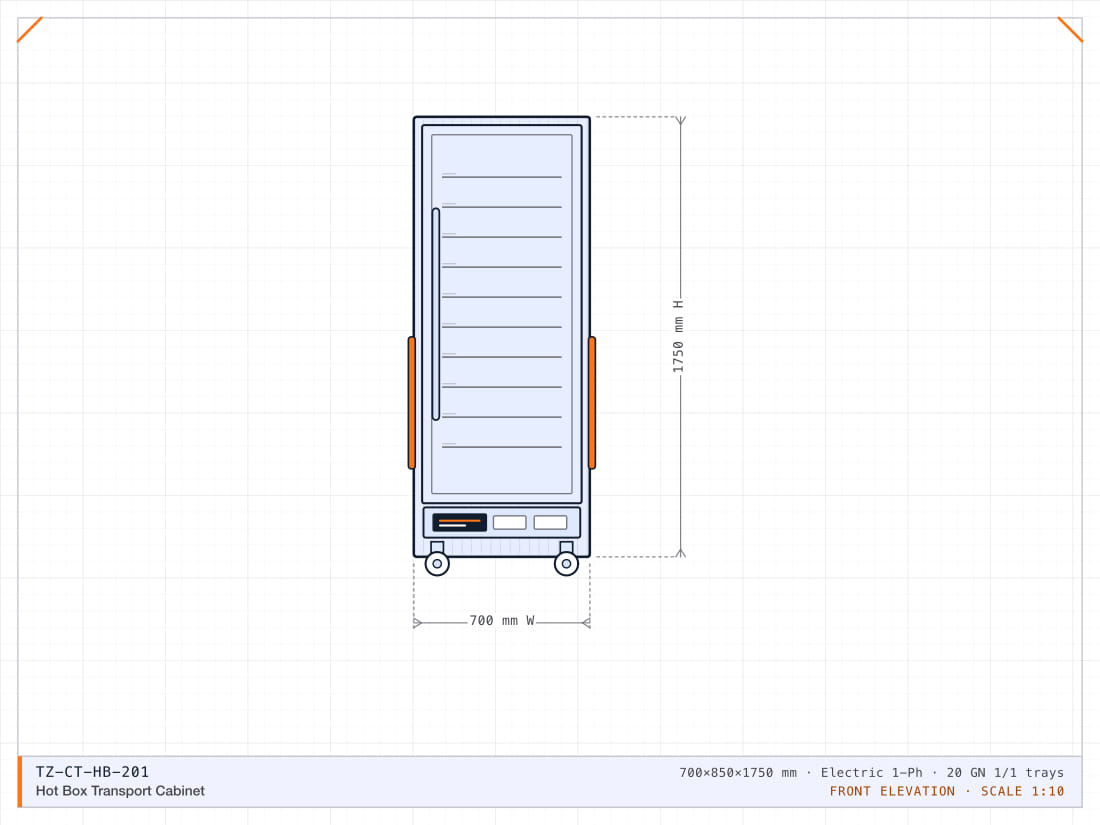This screenshot has height=825, width=1100.
Task: Click the white button beside the dark display
Action: coord(509,523)
